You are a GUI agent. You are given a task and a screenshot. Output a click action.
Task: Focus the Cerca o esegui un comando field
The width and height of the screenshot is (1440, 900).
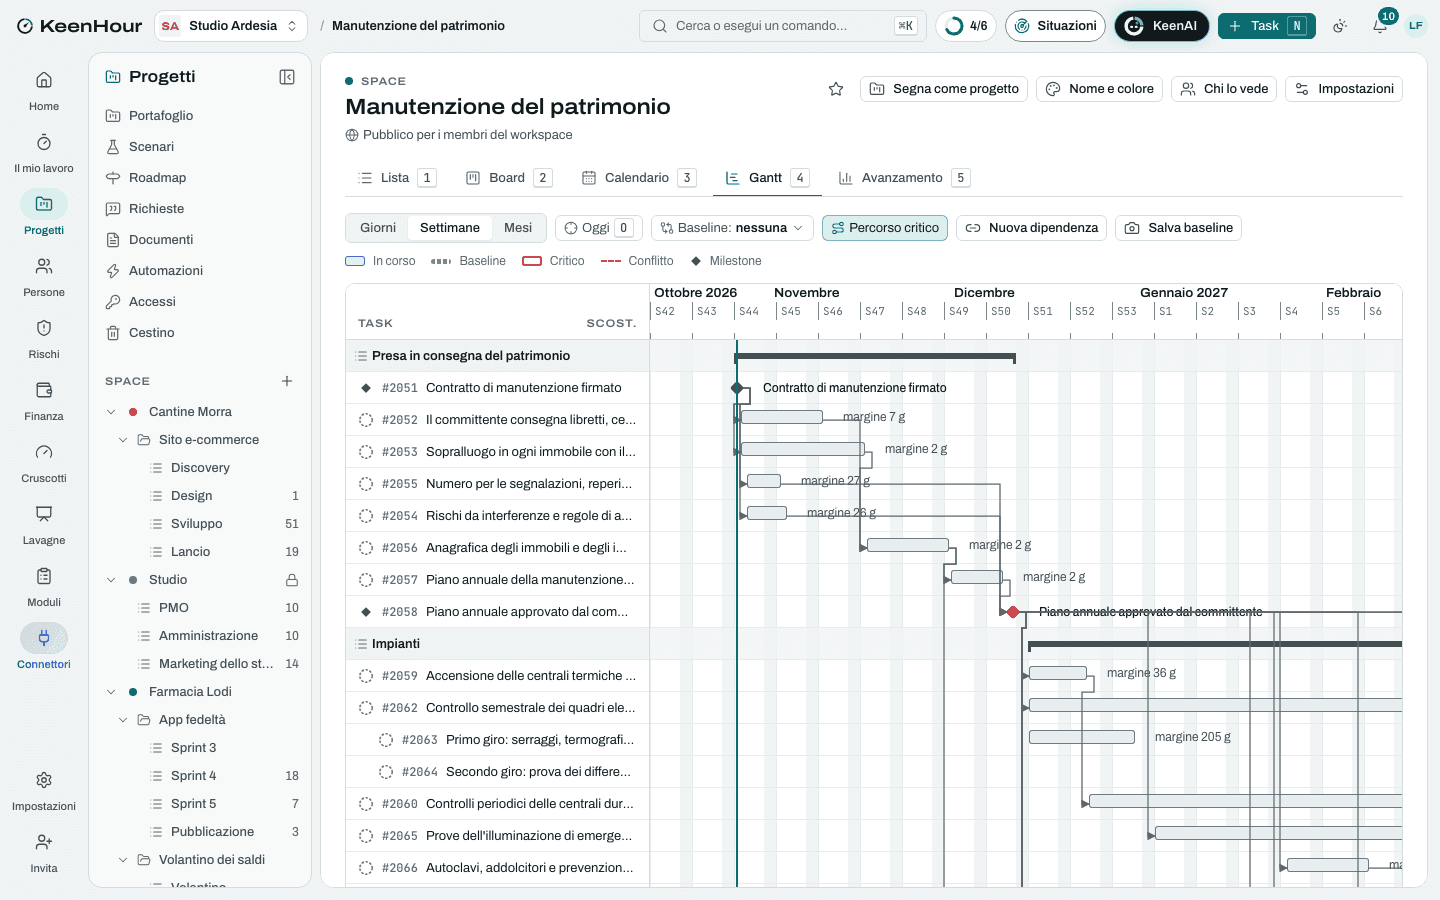click(783, 26)
